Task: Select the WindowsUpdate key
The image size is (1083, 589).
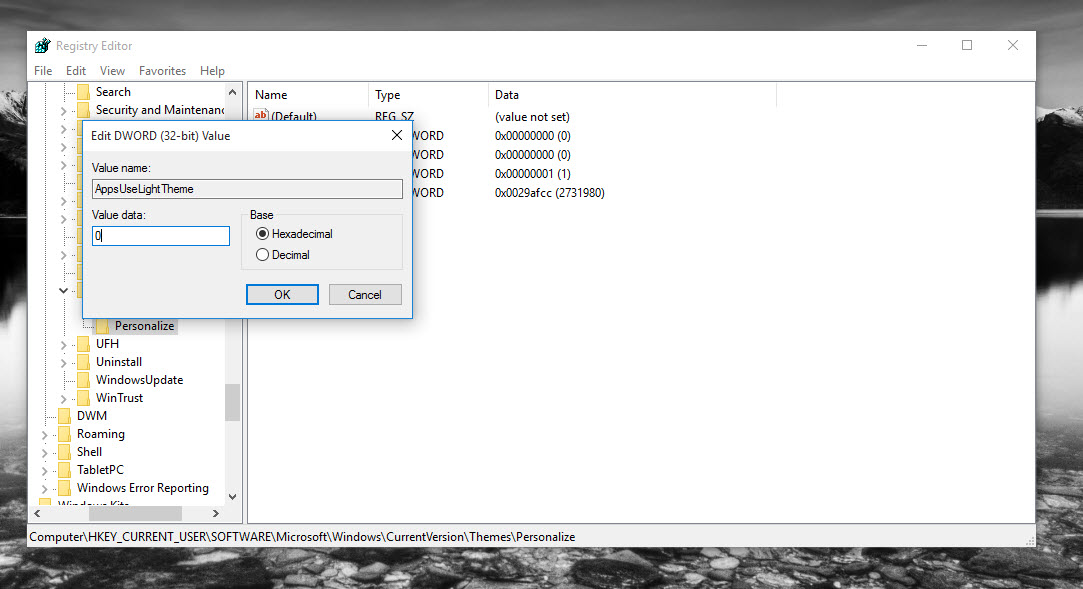Action: [140, 380]
